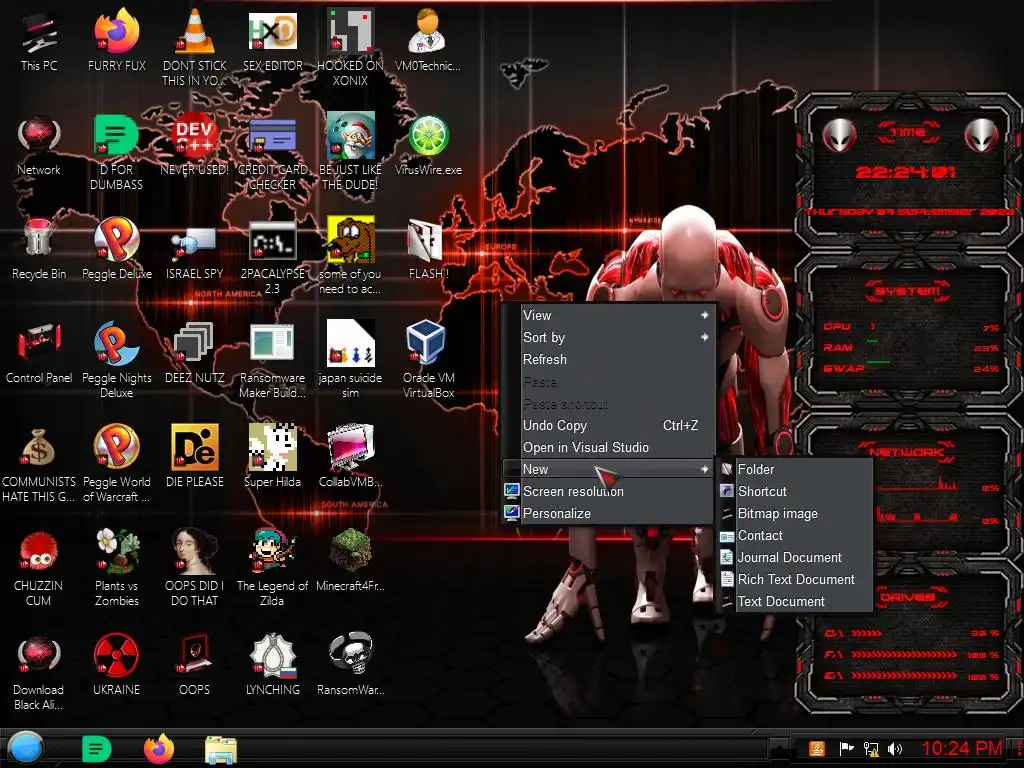The image size is (1024, 768).
Task: Choose Undo Copy in context menu
Action: [608, 426]
